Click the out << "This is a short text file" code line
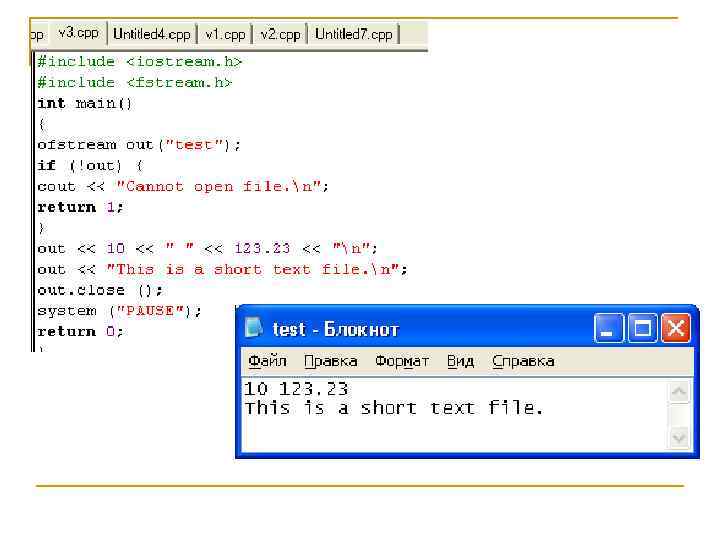This screenshot has height=540, width=720. click(x=222, y=270)
